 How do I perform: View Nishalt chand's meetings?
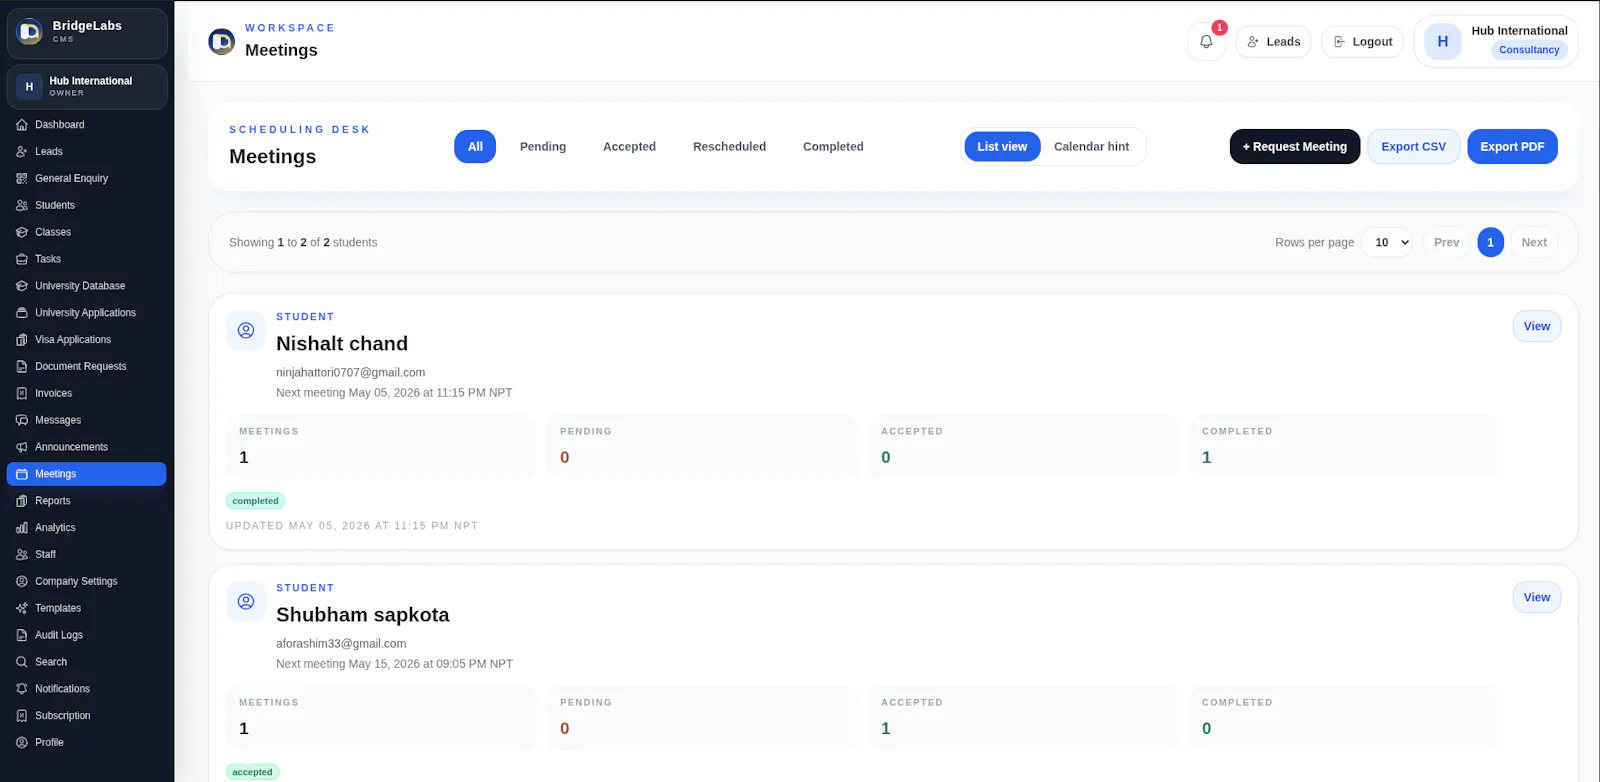coord(1536,326)
